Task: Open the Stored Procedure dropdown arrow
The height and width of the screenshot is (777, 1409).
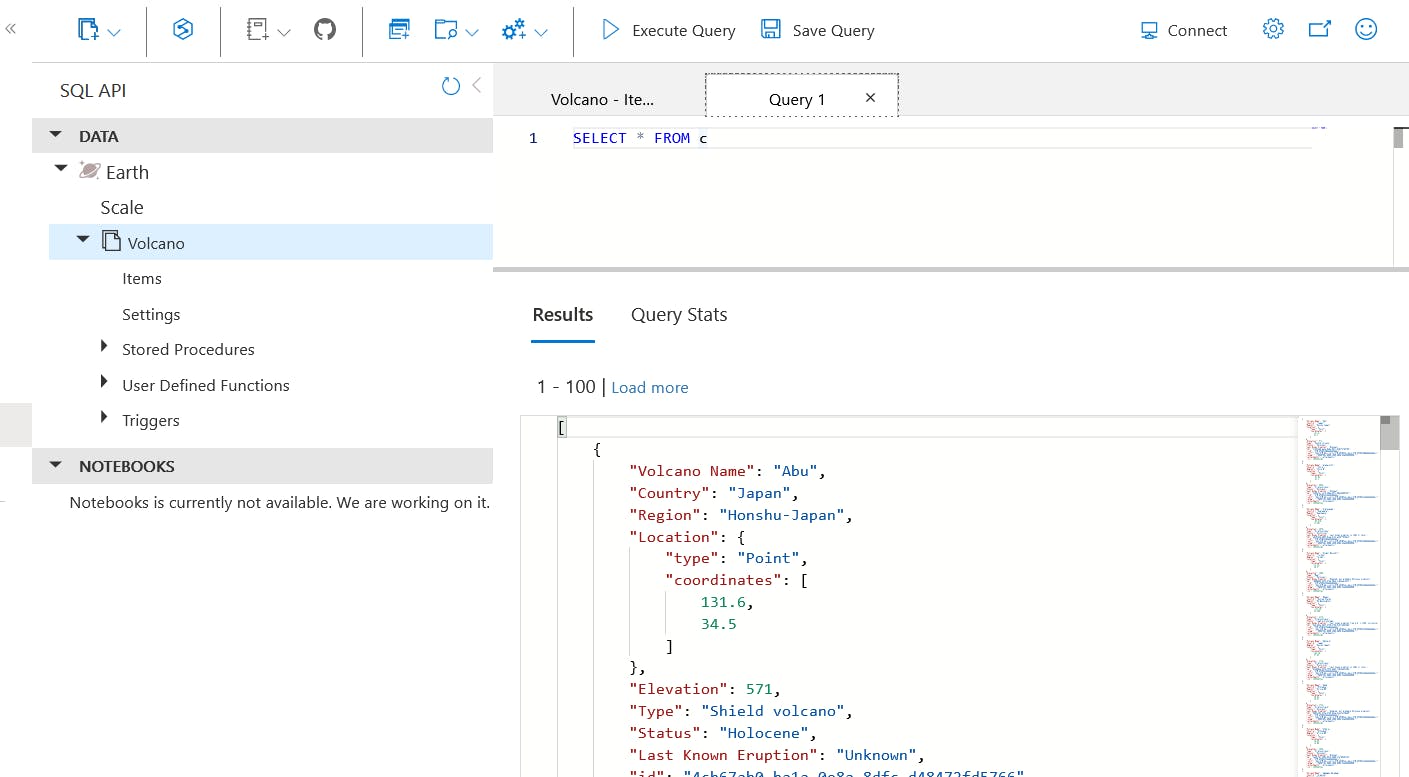Action: tap(541, 32)
